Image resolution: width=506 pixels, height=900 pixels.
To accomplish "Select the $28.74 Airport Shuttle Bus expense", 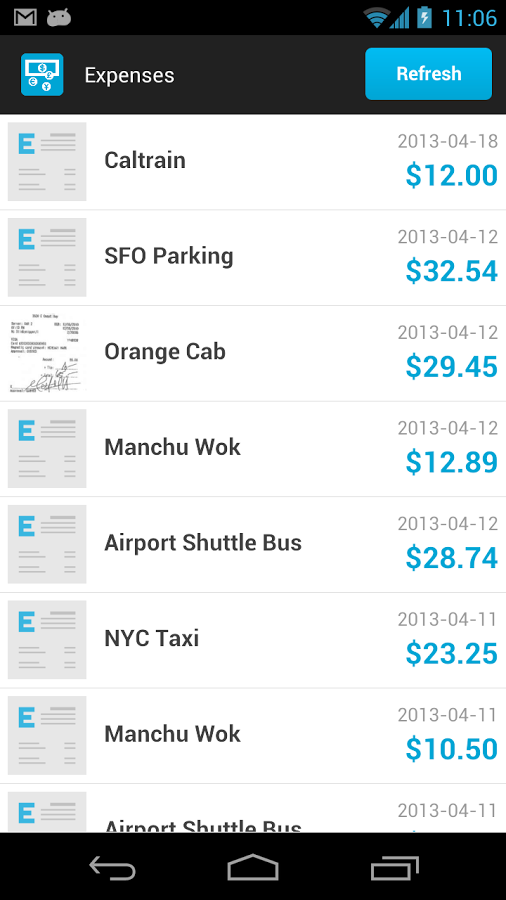I will [x=253, y=545].
